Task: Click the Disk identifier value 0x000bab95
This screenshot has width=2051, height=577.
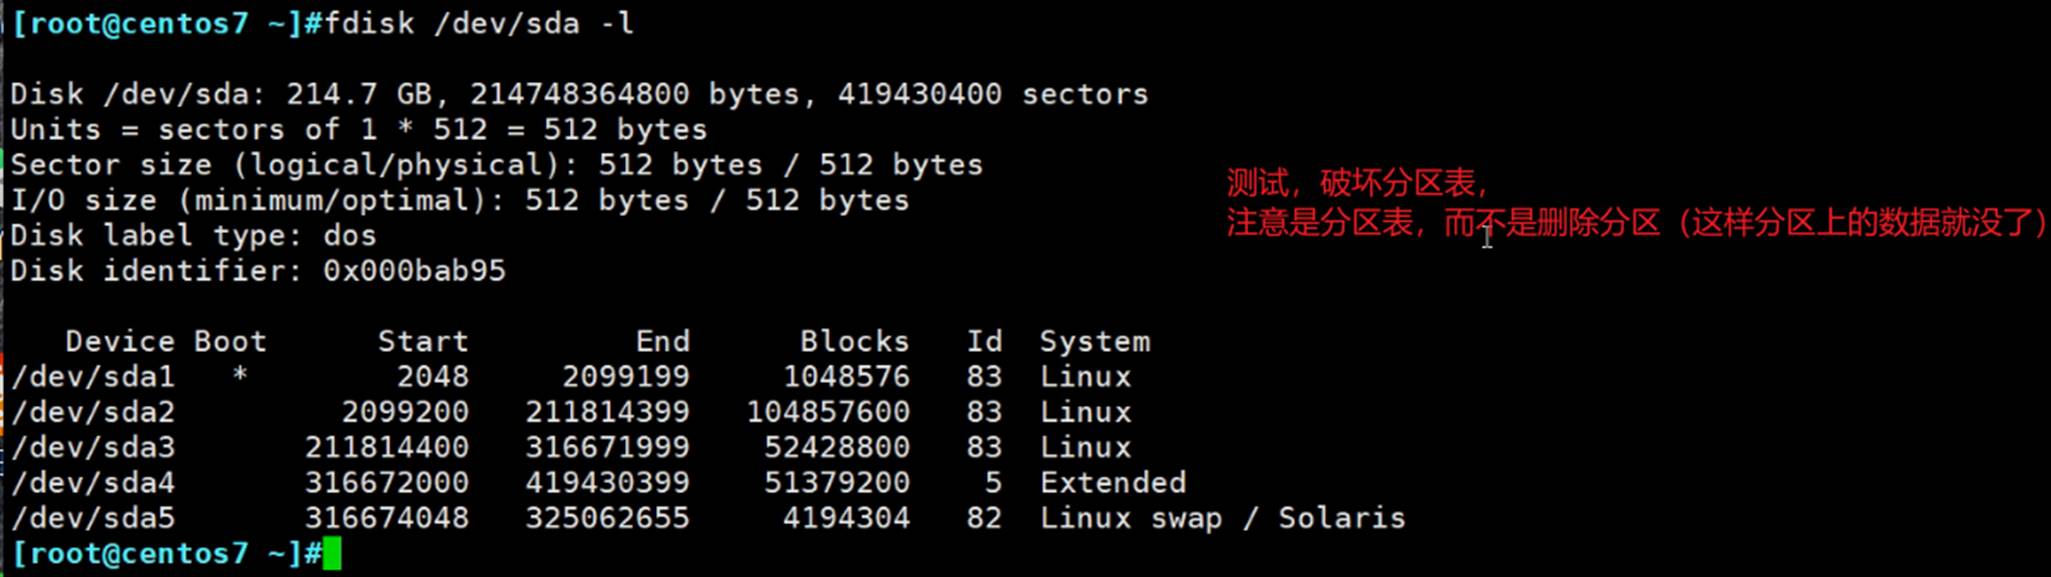Action: (x=414, y=271)
